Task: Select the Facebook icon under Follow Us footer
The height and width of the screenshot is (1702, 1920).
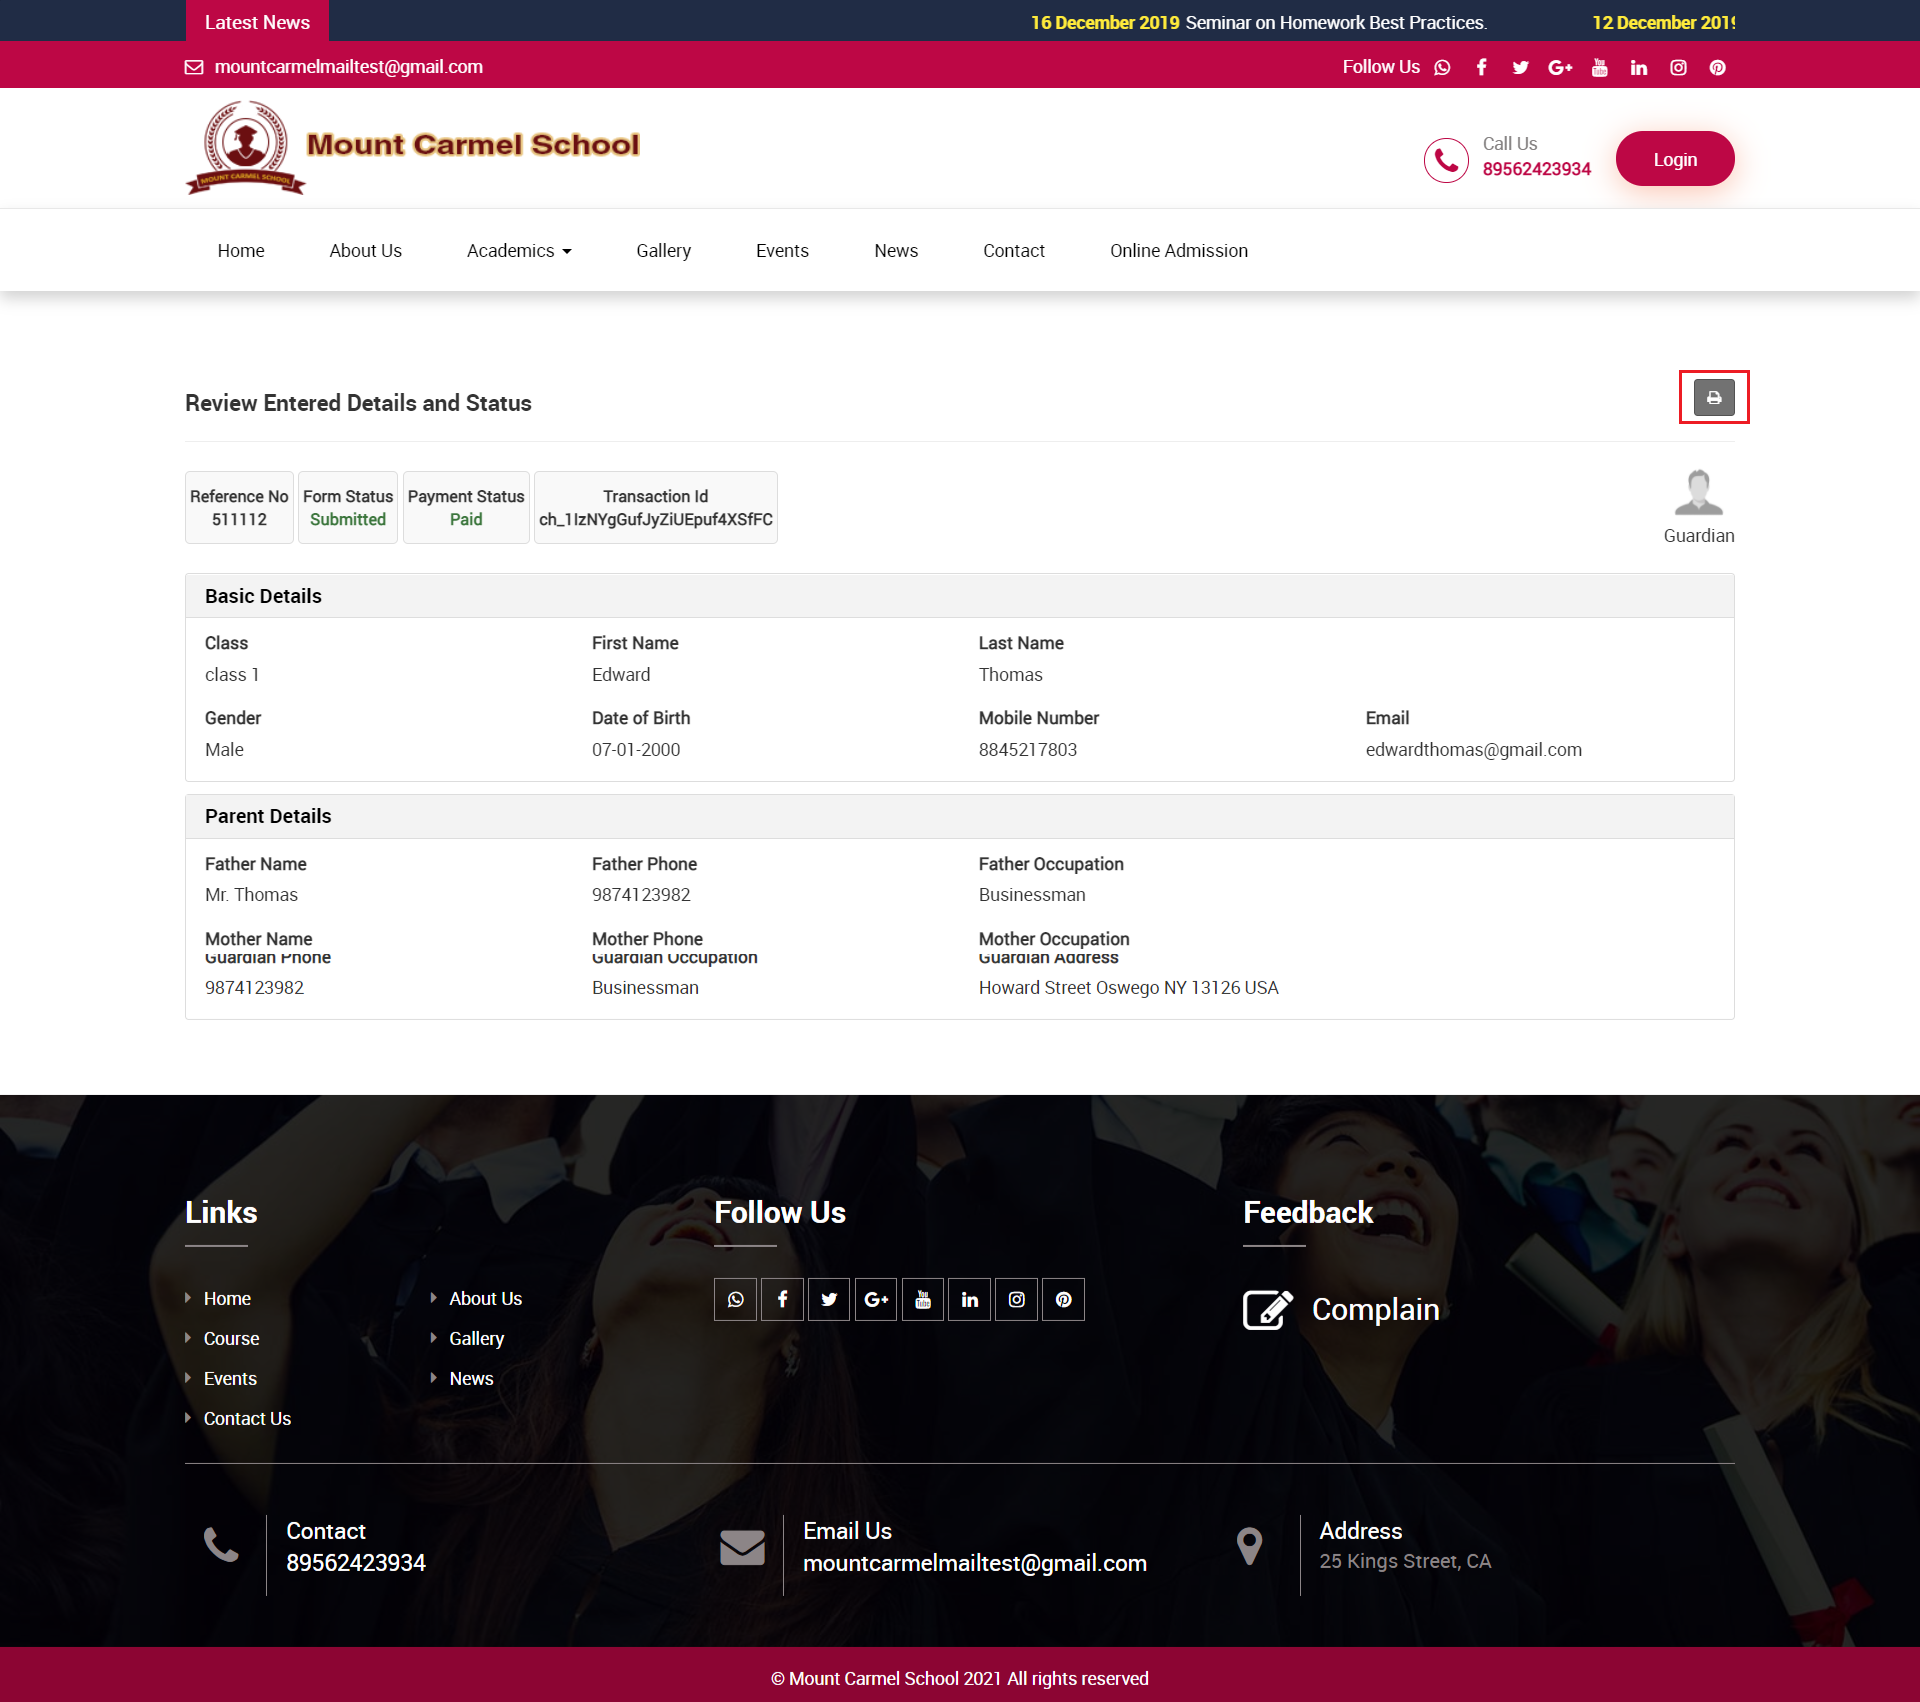Action: click(782, 1299)
